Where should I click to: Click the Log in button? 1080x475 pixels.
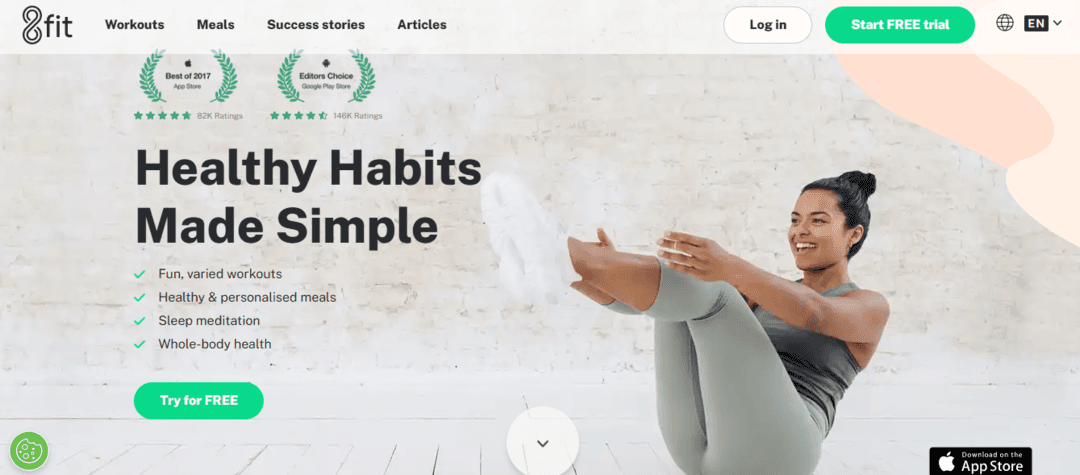click(x=768, y=25)
